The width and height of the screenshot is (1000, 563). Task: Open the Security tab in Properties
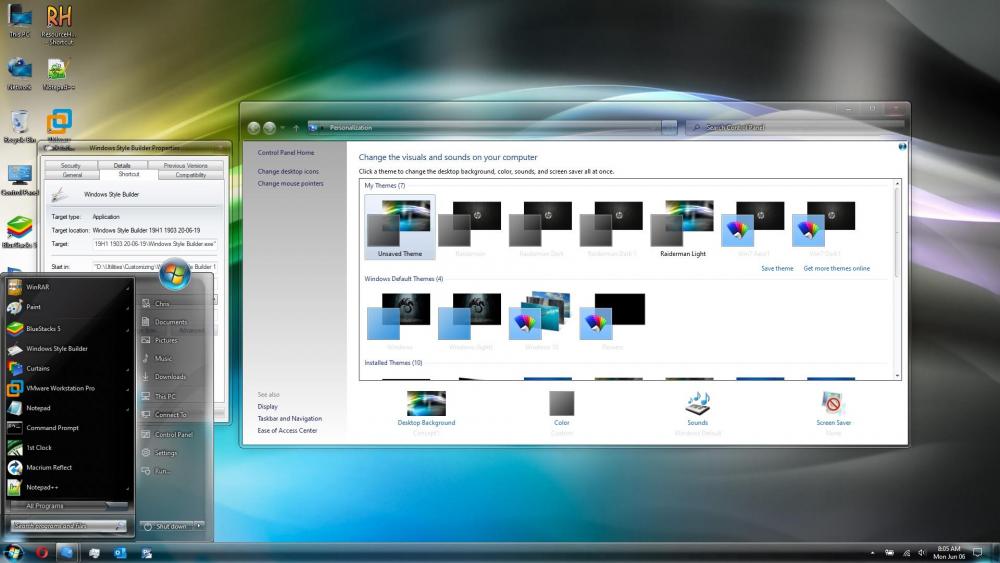[x=70, y=165]
